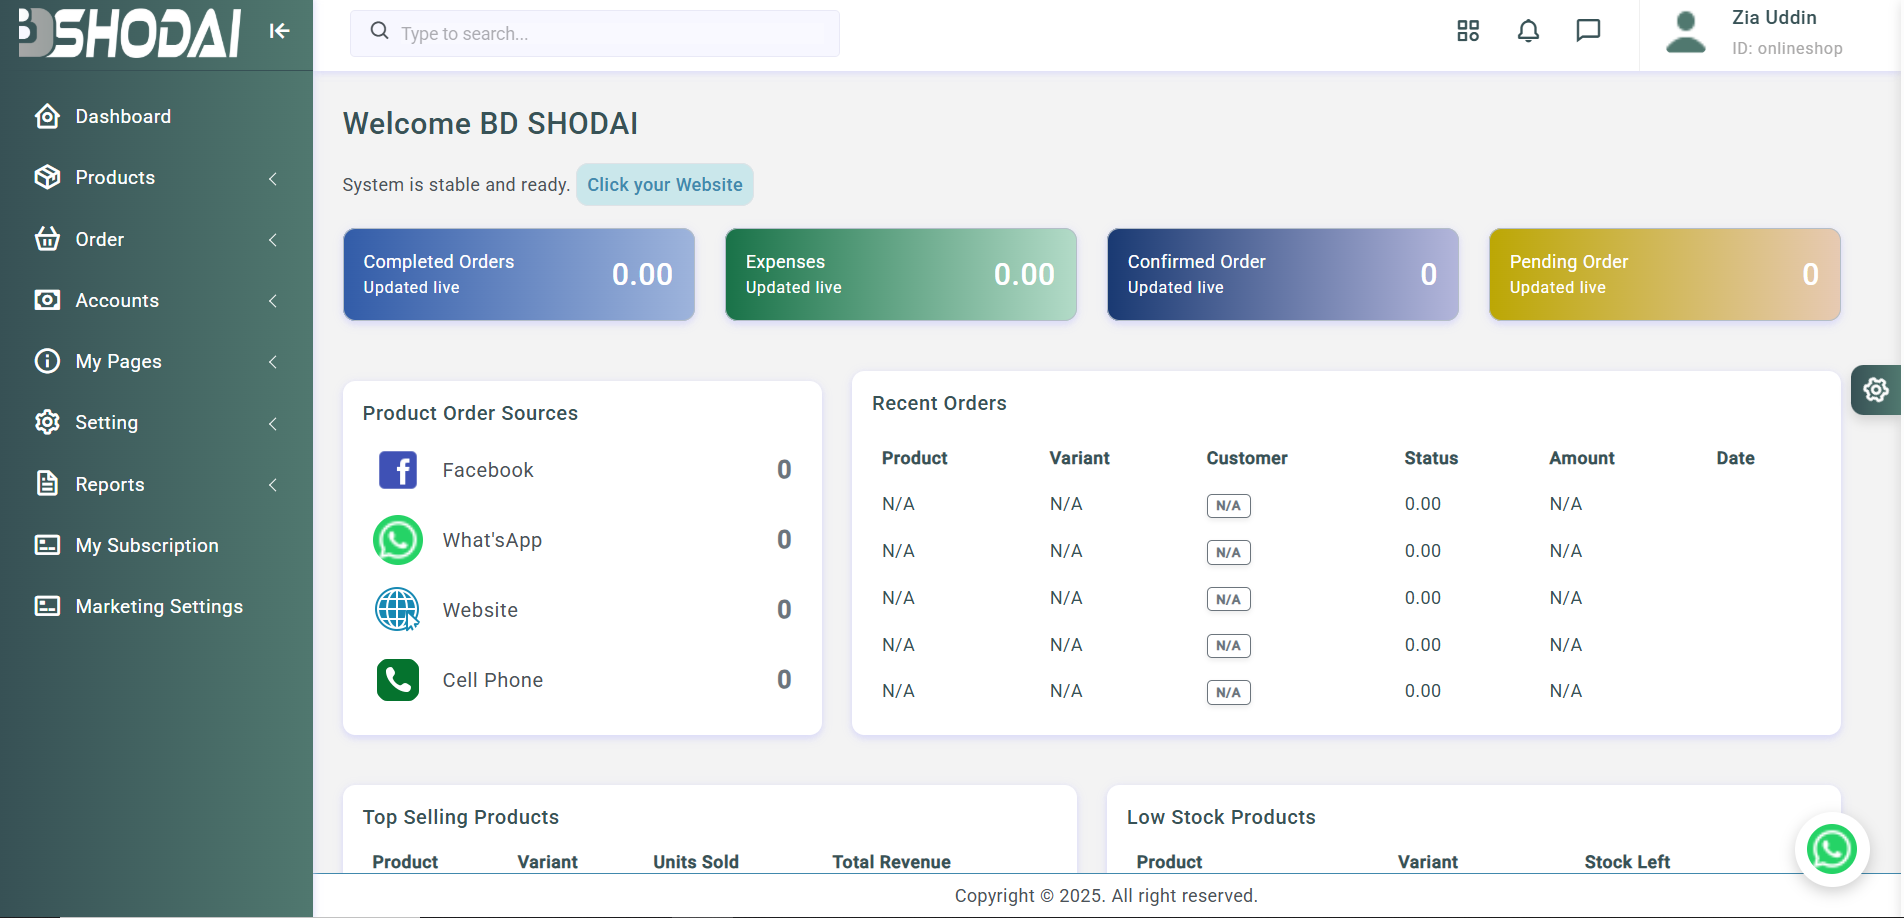Image resolution: width=1904 pixels, height=918 pixels.
Task: Click the first N/A customer badge
Action: click(1228, 506)
